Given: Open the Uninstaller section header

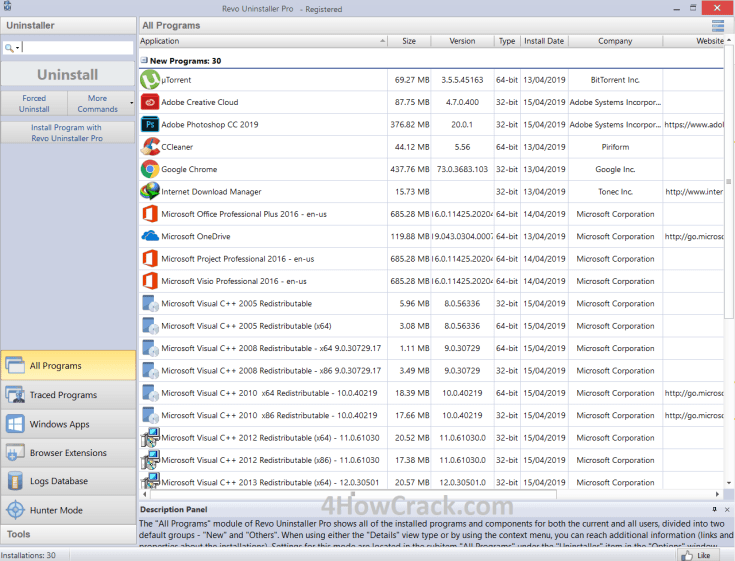Looking at the screenshot, I should pyautogui.click(x=68, y=26).
